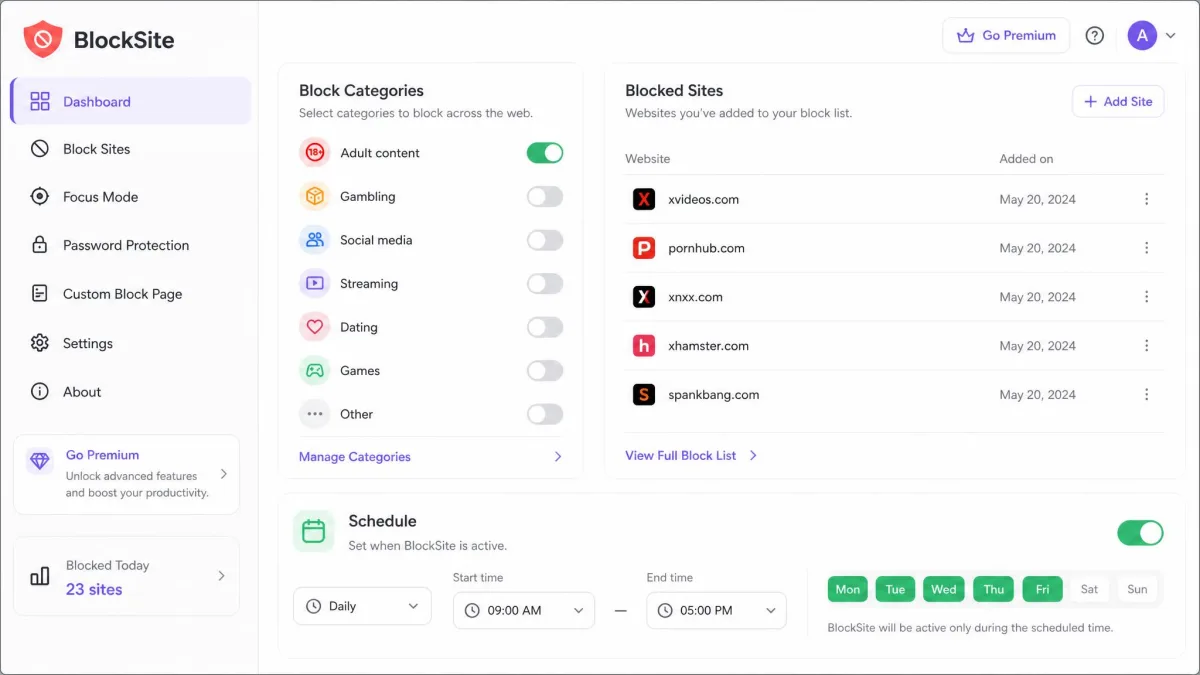Click the Gambling cube icon
The image size is (1200, 675).
point(315,196)
